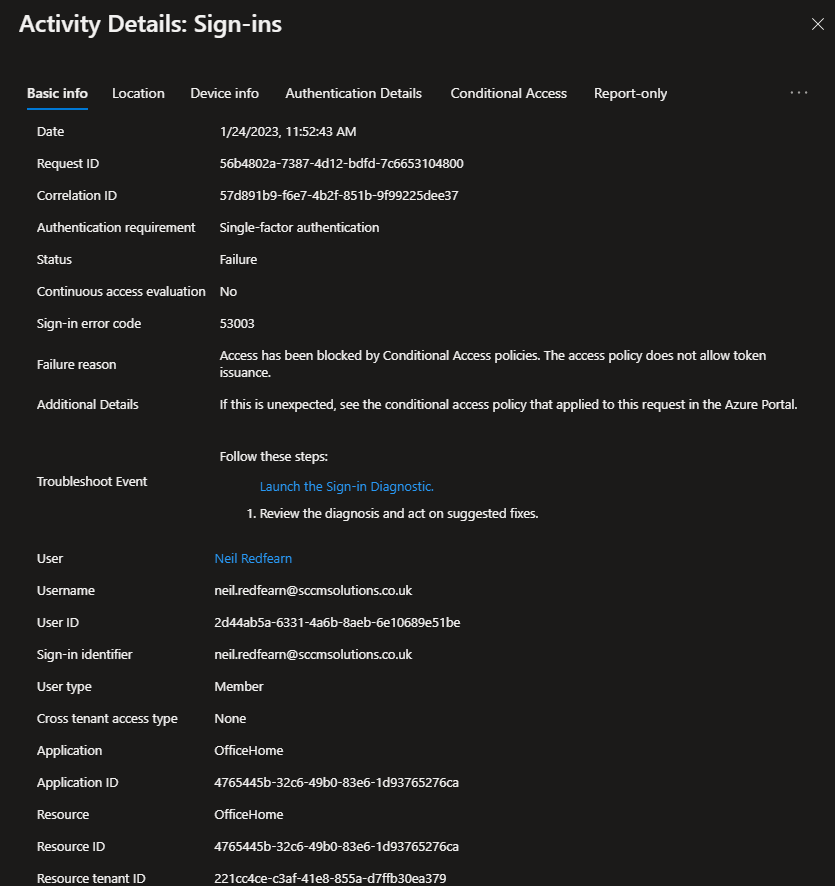Select the Device info tab
The width and height of the screenshot is (835, 886).
(x=225, y=93)
